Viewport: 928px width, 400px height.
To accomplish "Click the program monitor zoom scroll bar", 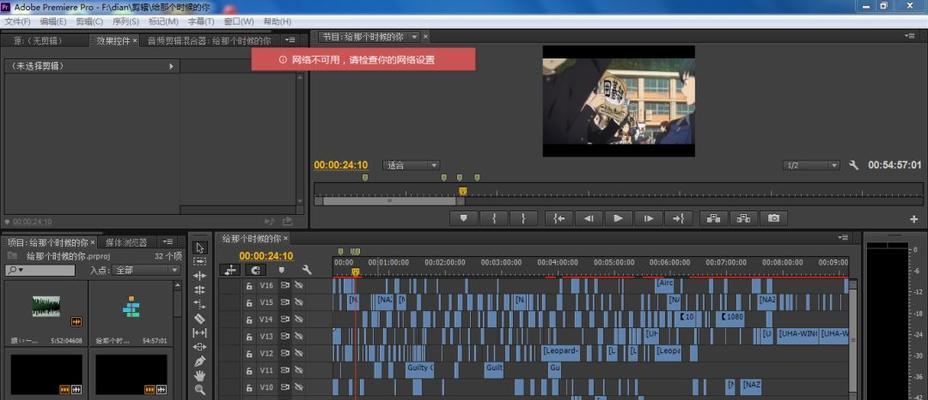I will tap(389, 201).
